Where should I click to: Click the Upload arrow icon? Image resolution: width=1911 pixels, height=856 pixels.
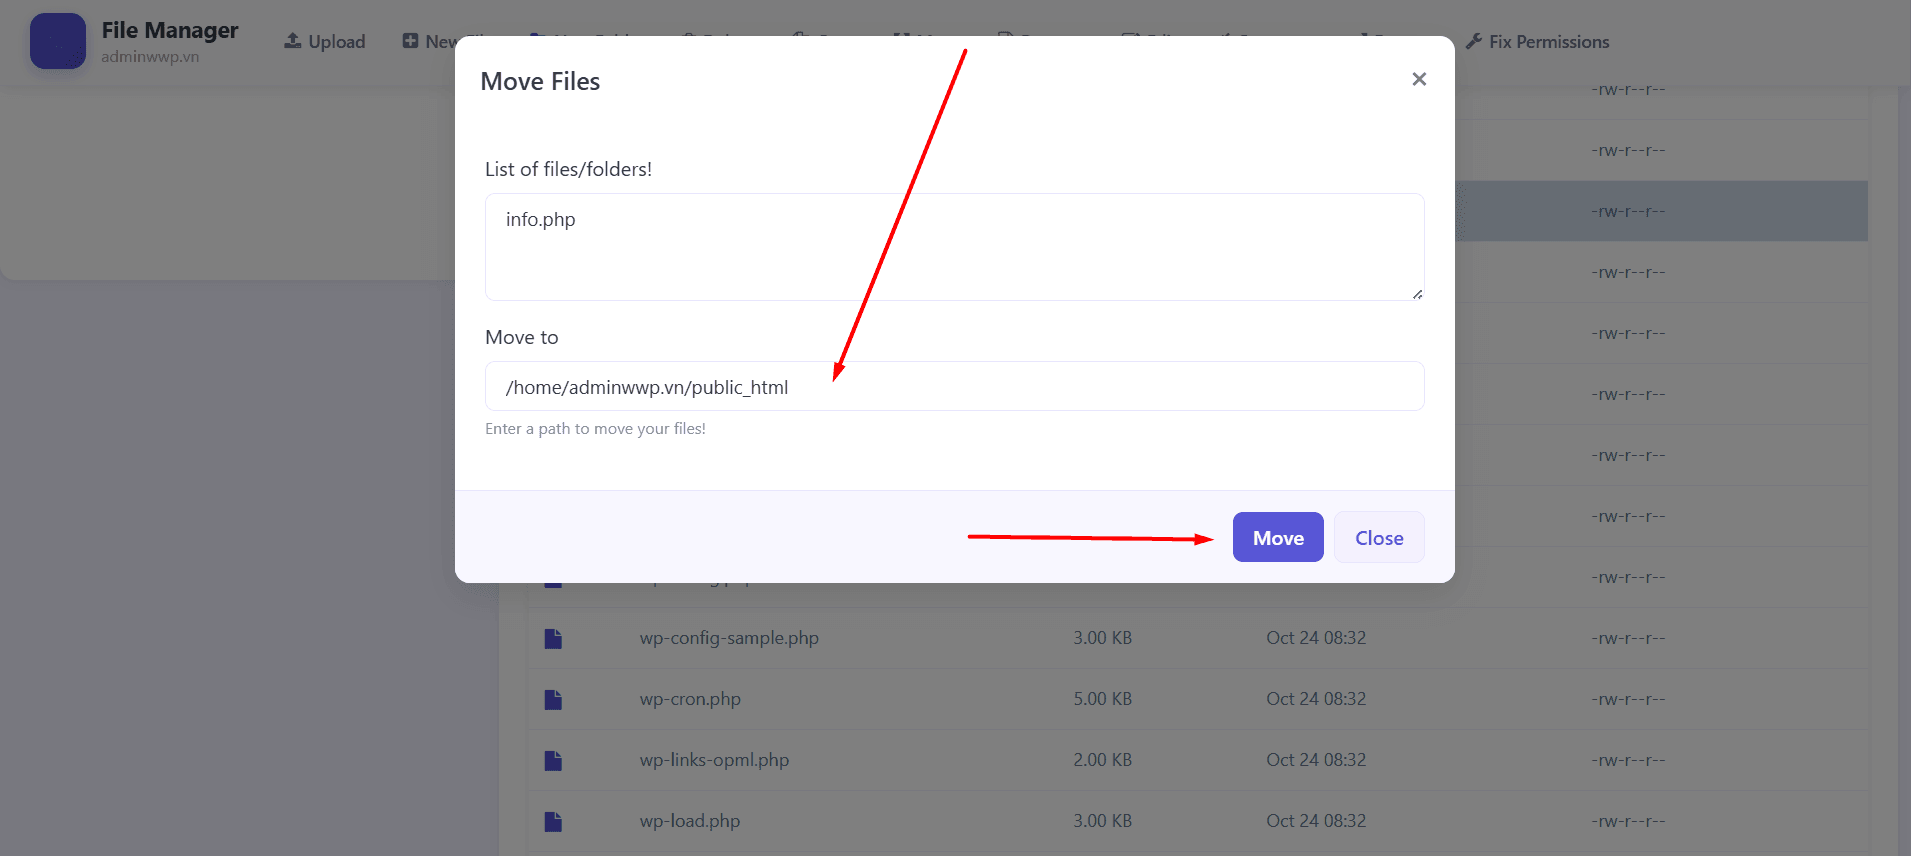[x=293, y=41]
